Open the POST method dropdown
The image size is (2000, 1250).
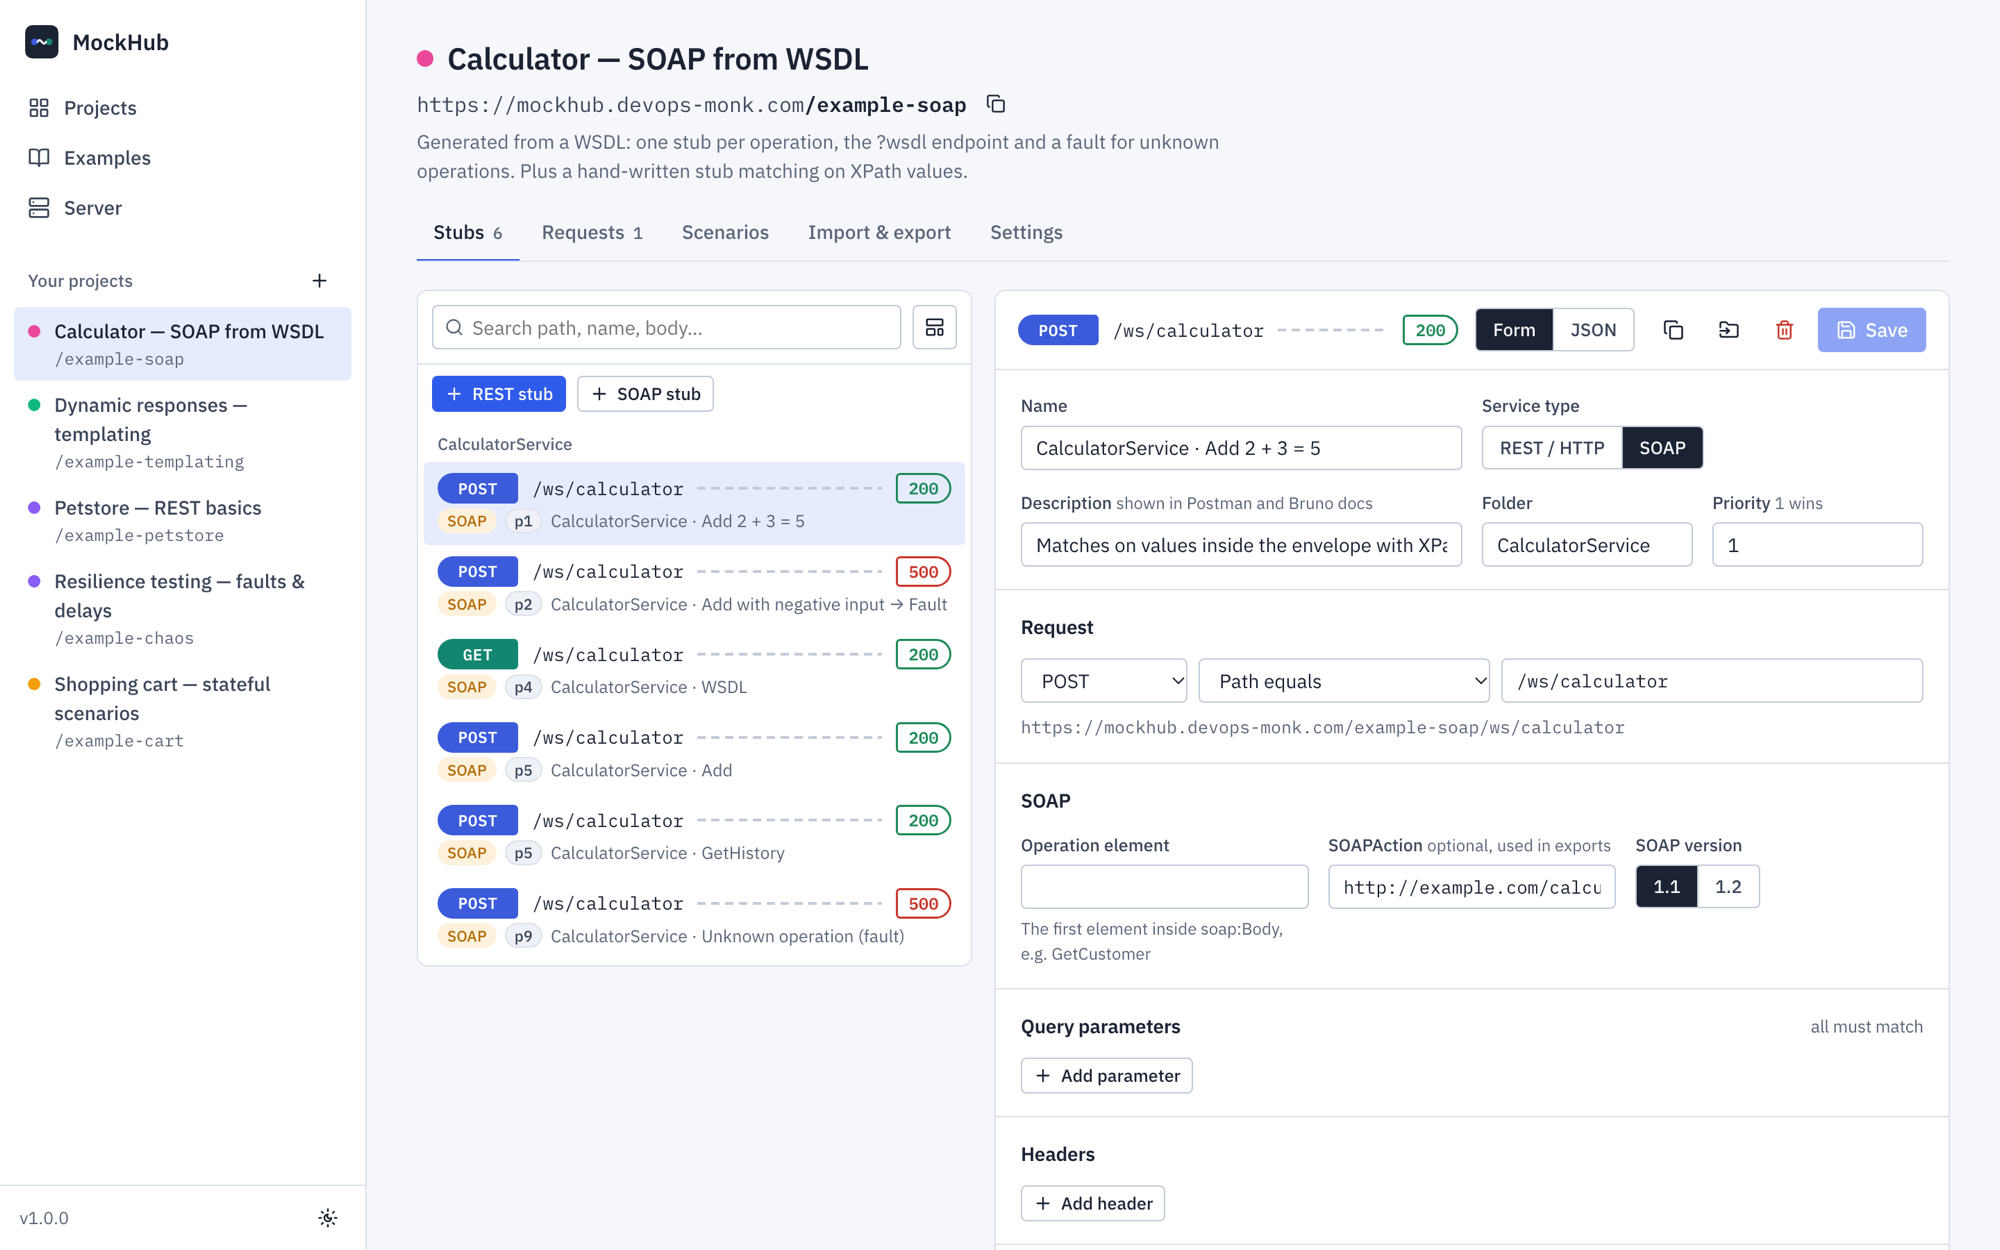(x=1104, y=681)
